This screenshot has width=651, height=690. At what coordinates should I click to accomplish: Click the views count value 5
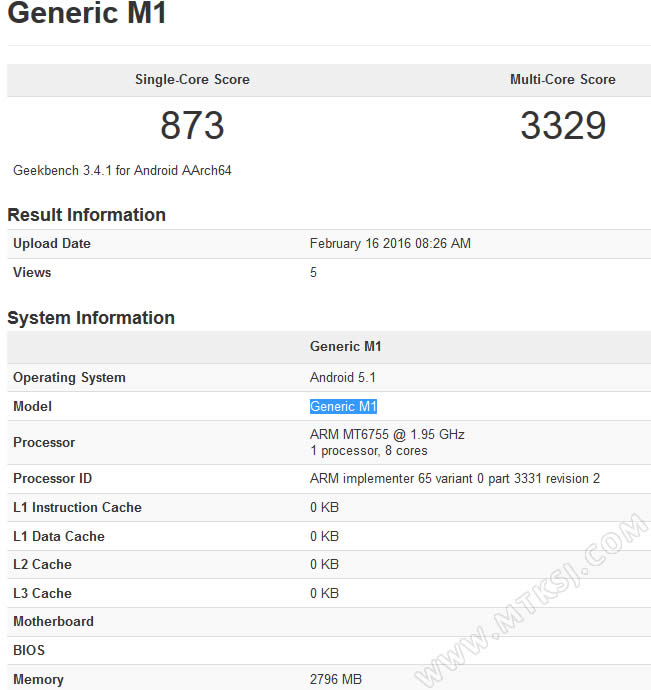pos(313,272)
